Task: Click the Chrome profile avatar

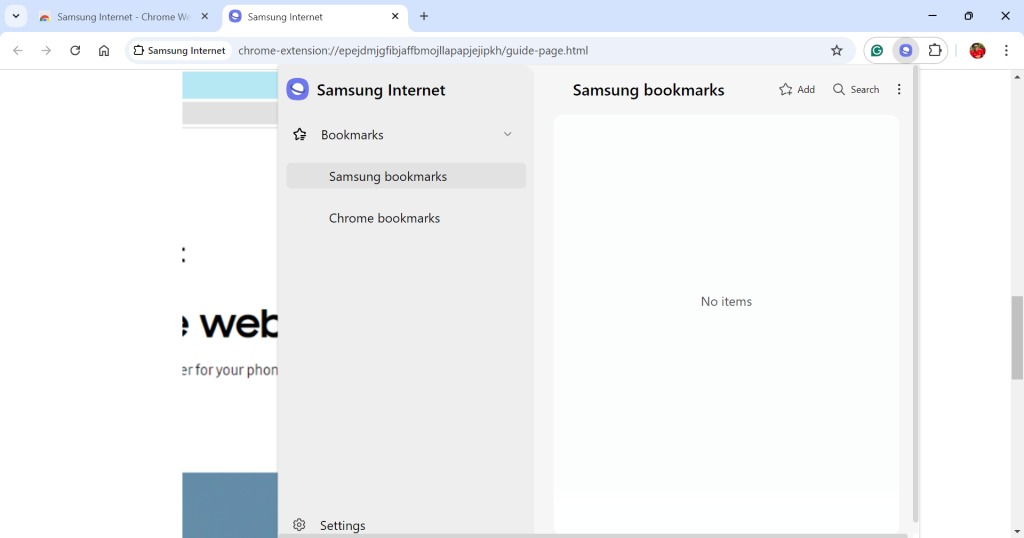Action: tap(977, 51)
